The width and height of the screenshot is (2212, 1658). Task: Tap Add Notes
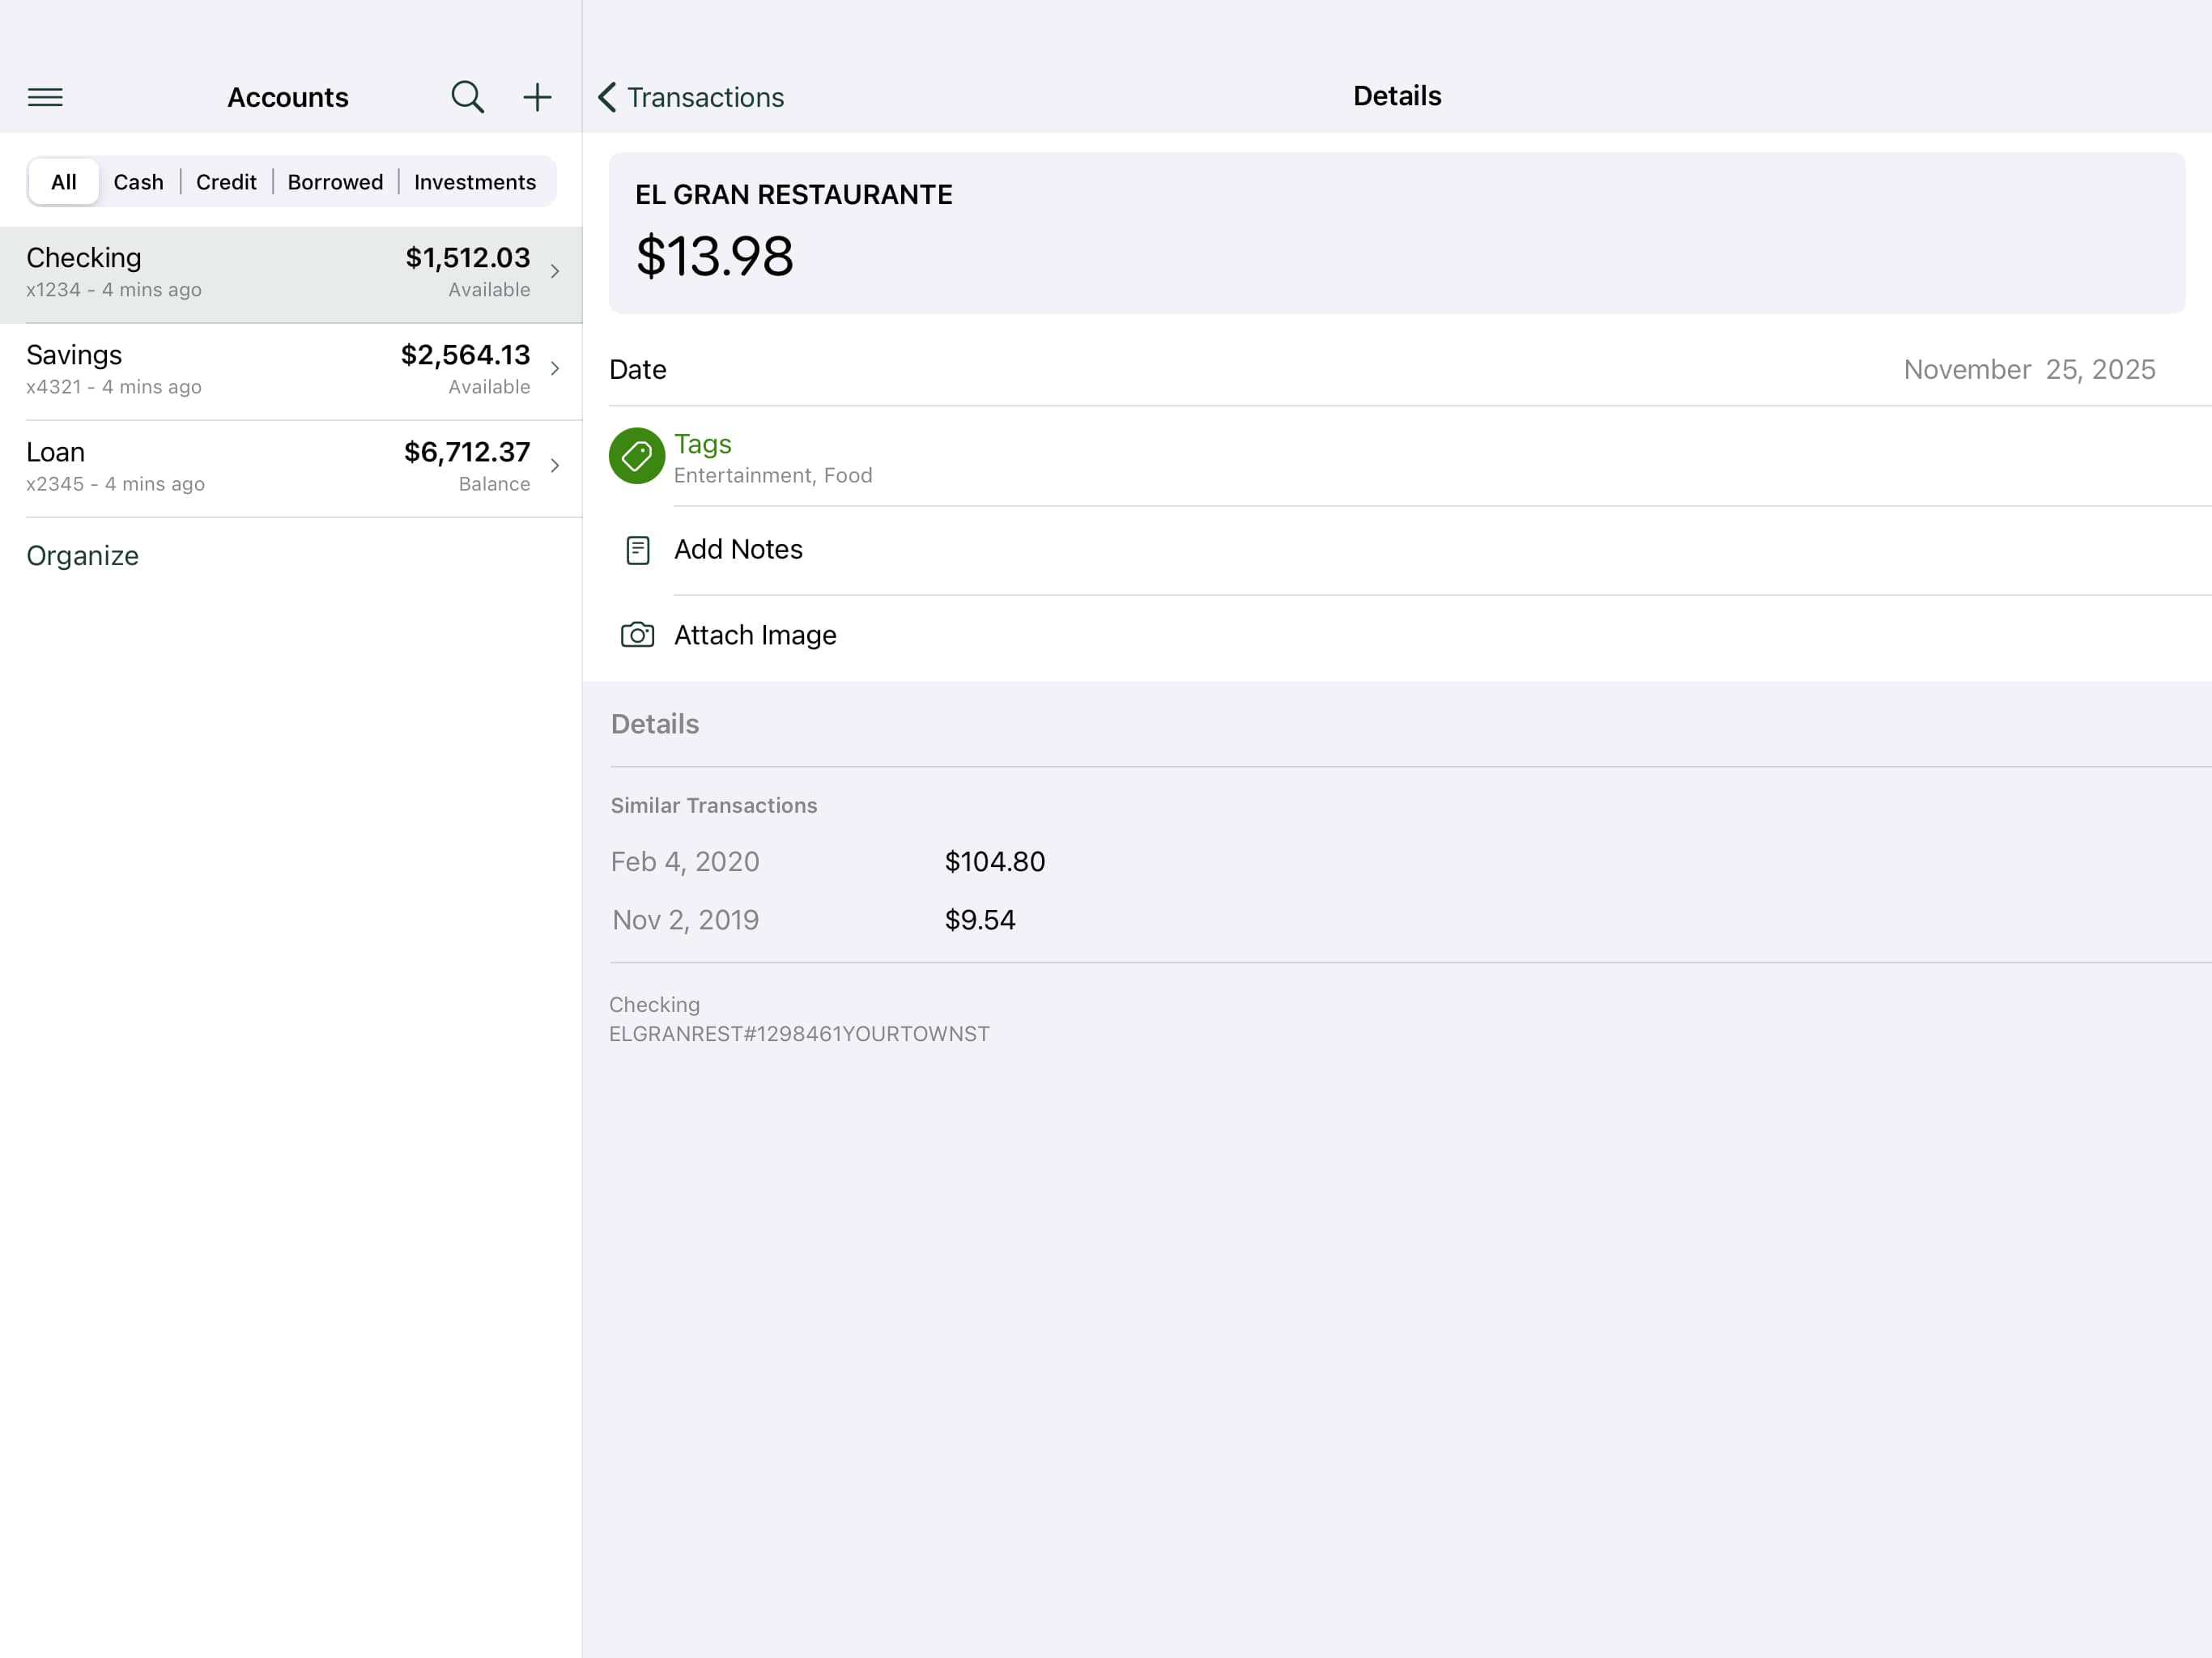click(x=738, y=550)
